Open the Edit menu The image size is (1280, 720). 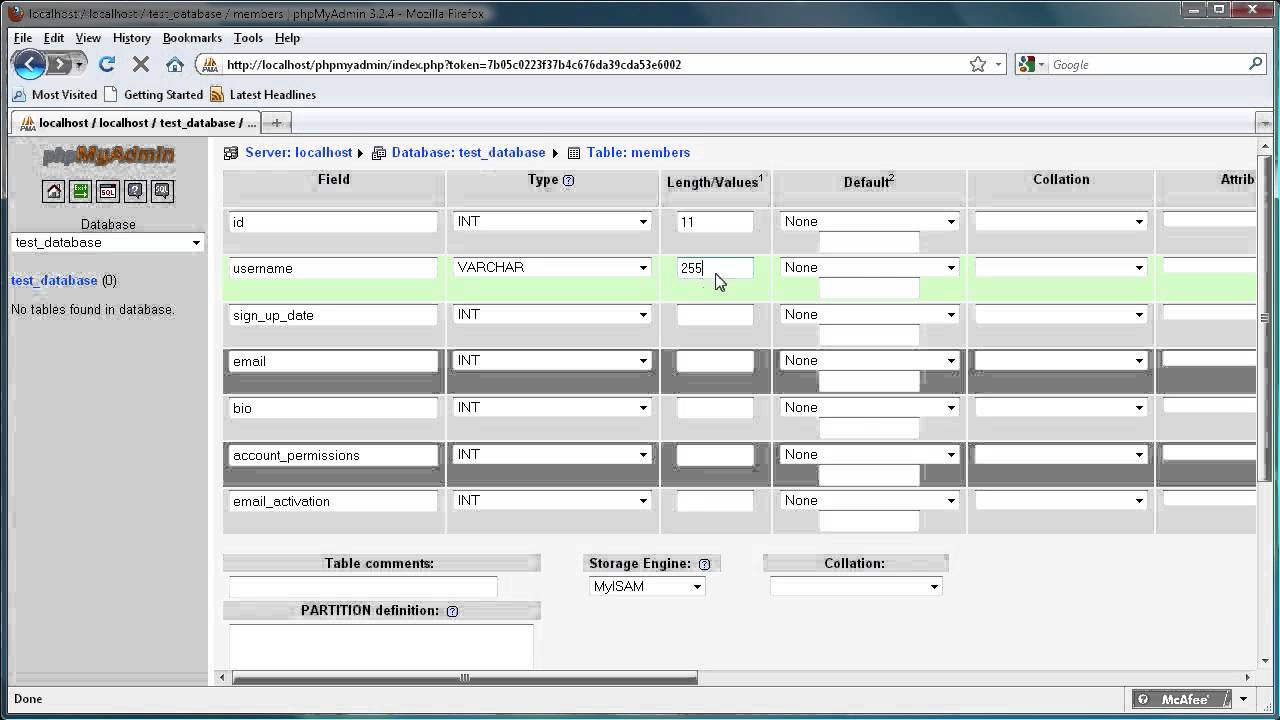click(54, 38)
